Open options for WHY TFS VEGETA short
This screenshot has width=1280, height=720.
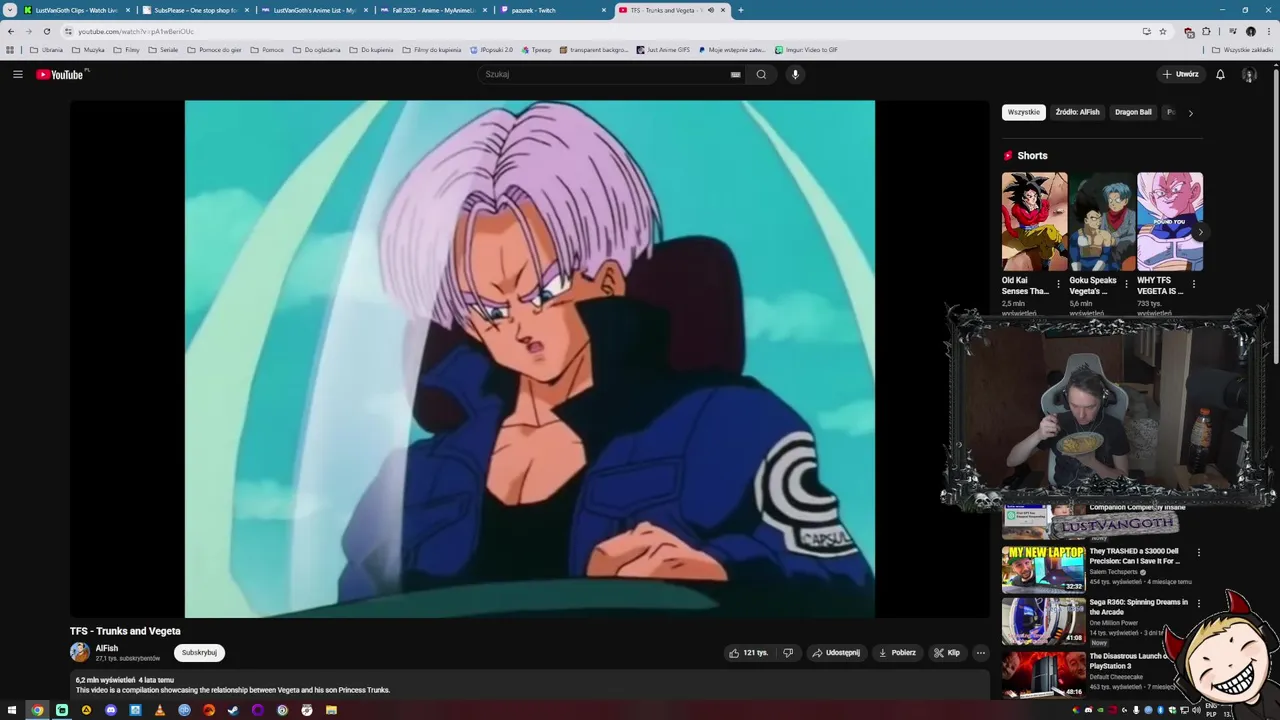[x=1194, y=284]
